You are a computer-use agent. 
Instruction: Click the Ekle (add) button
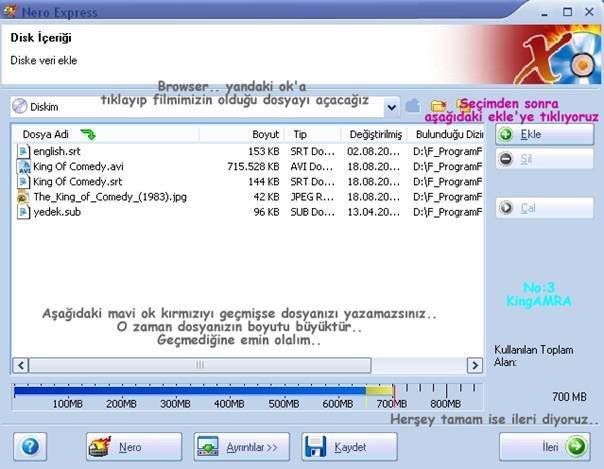(x=544, y=134)
